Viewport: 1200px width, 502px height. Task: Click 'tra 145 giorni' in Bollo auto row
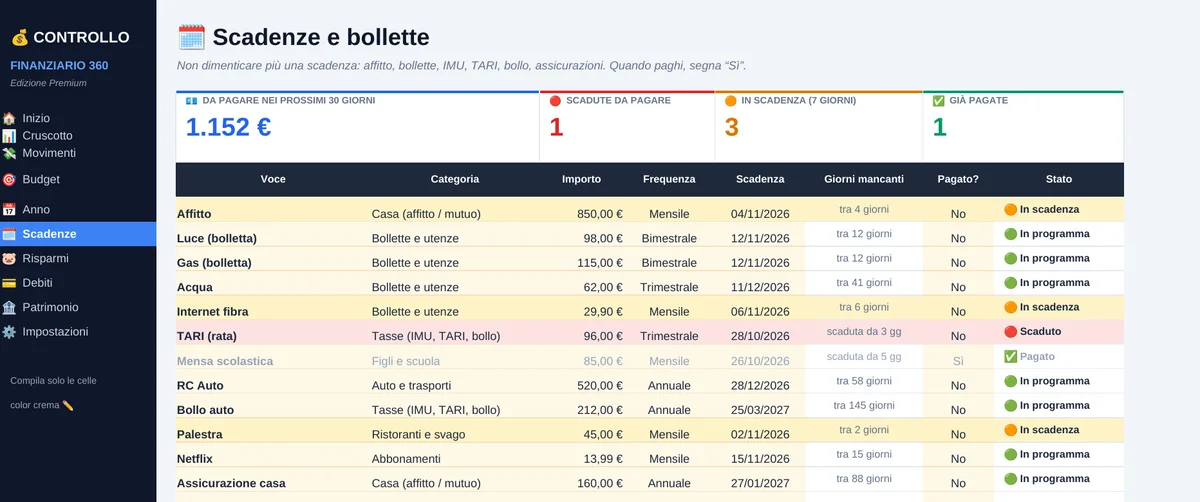point(864,405)
